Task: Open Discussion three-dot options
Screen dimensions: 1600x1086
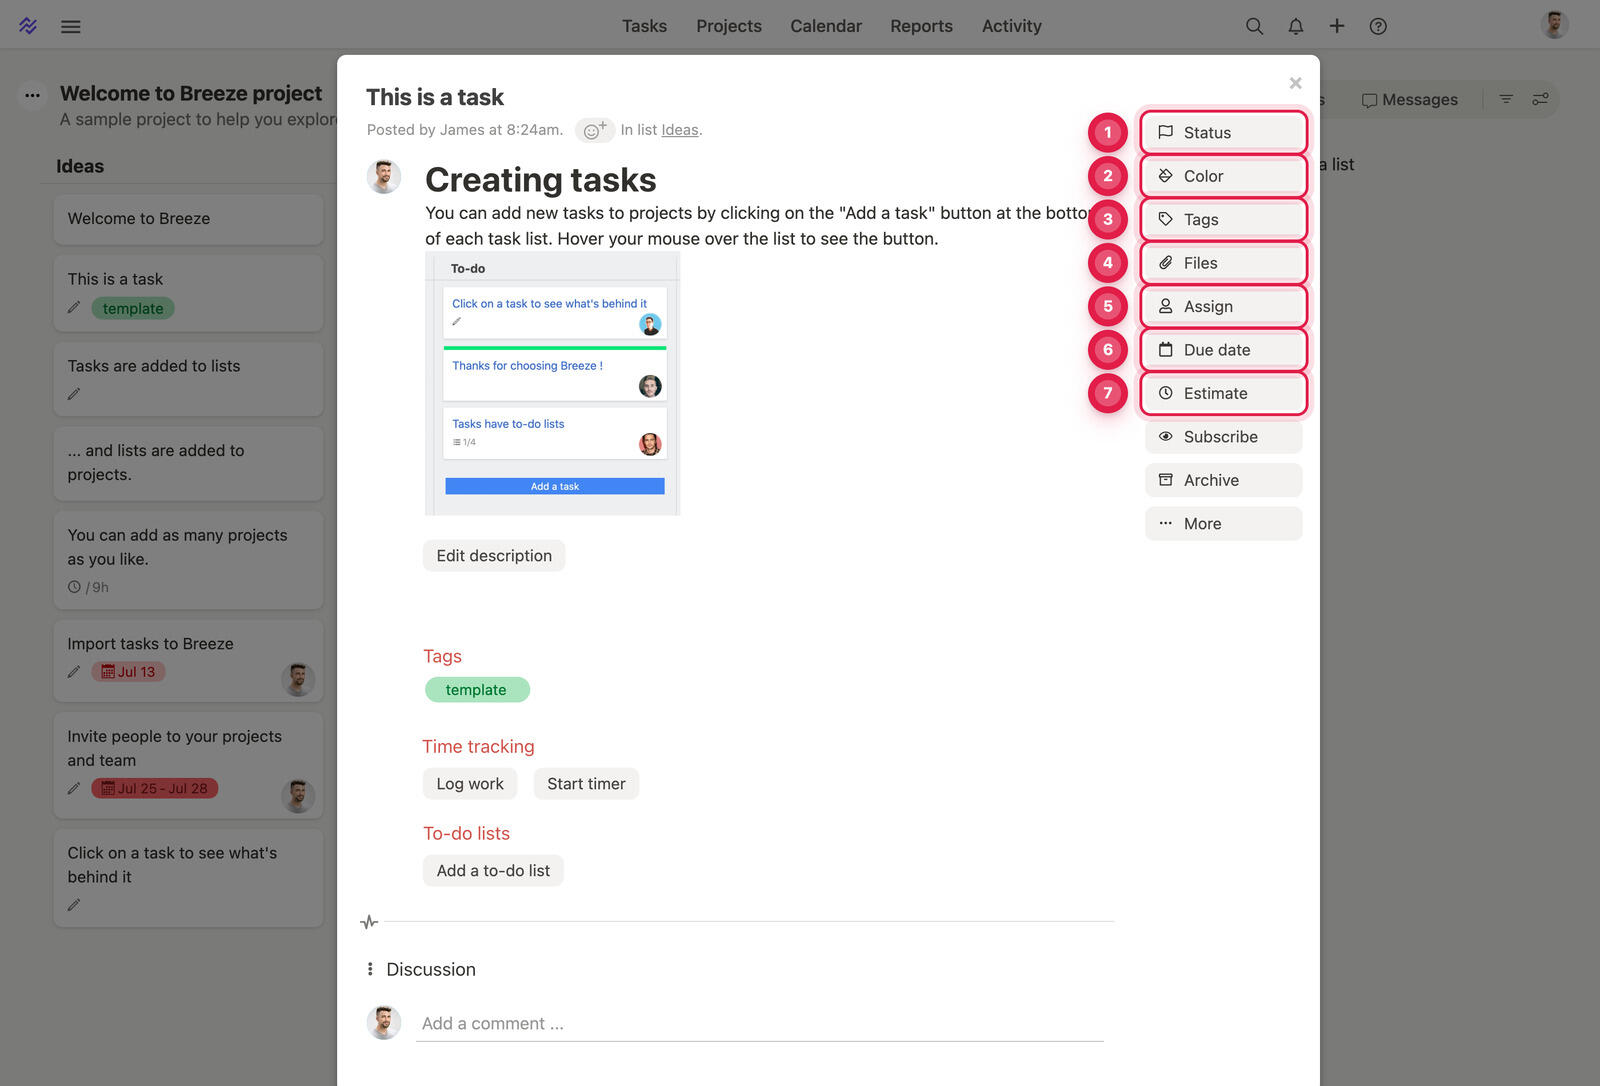Action: [x=370, y=969]
